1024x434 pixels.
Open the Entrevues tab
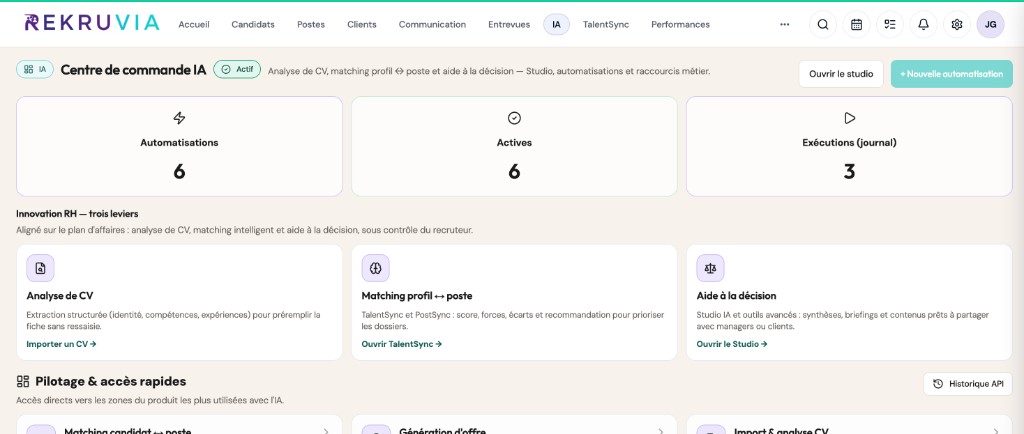[x=509, y=25]
